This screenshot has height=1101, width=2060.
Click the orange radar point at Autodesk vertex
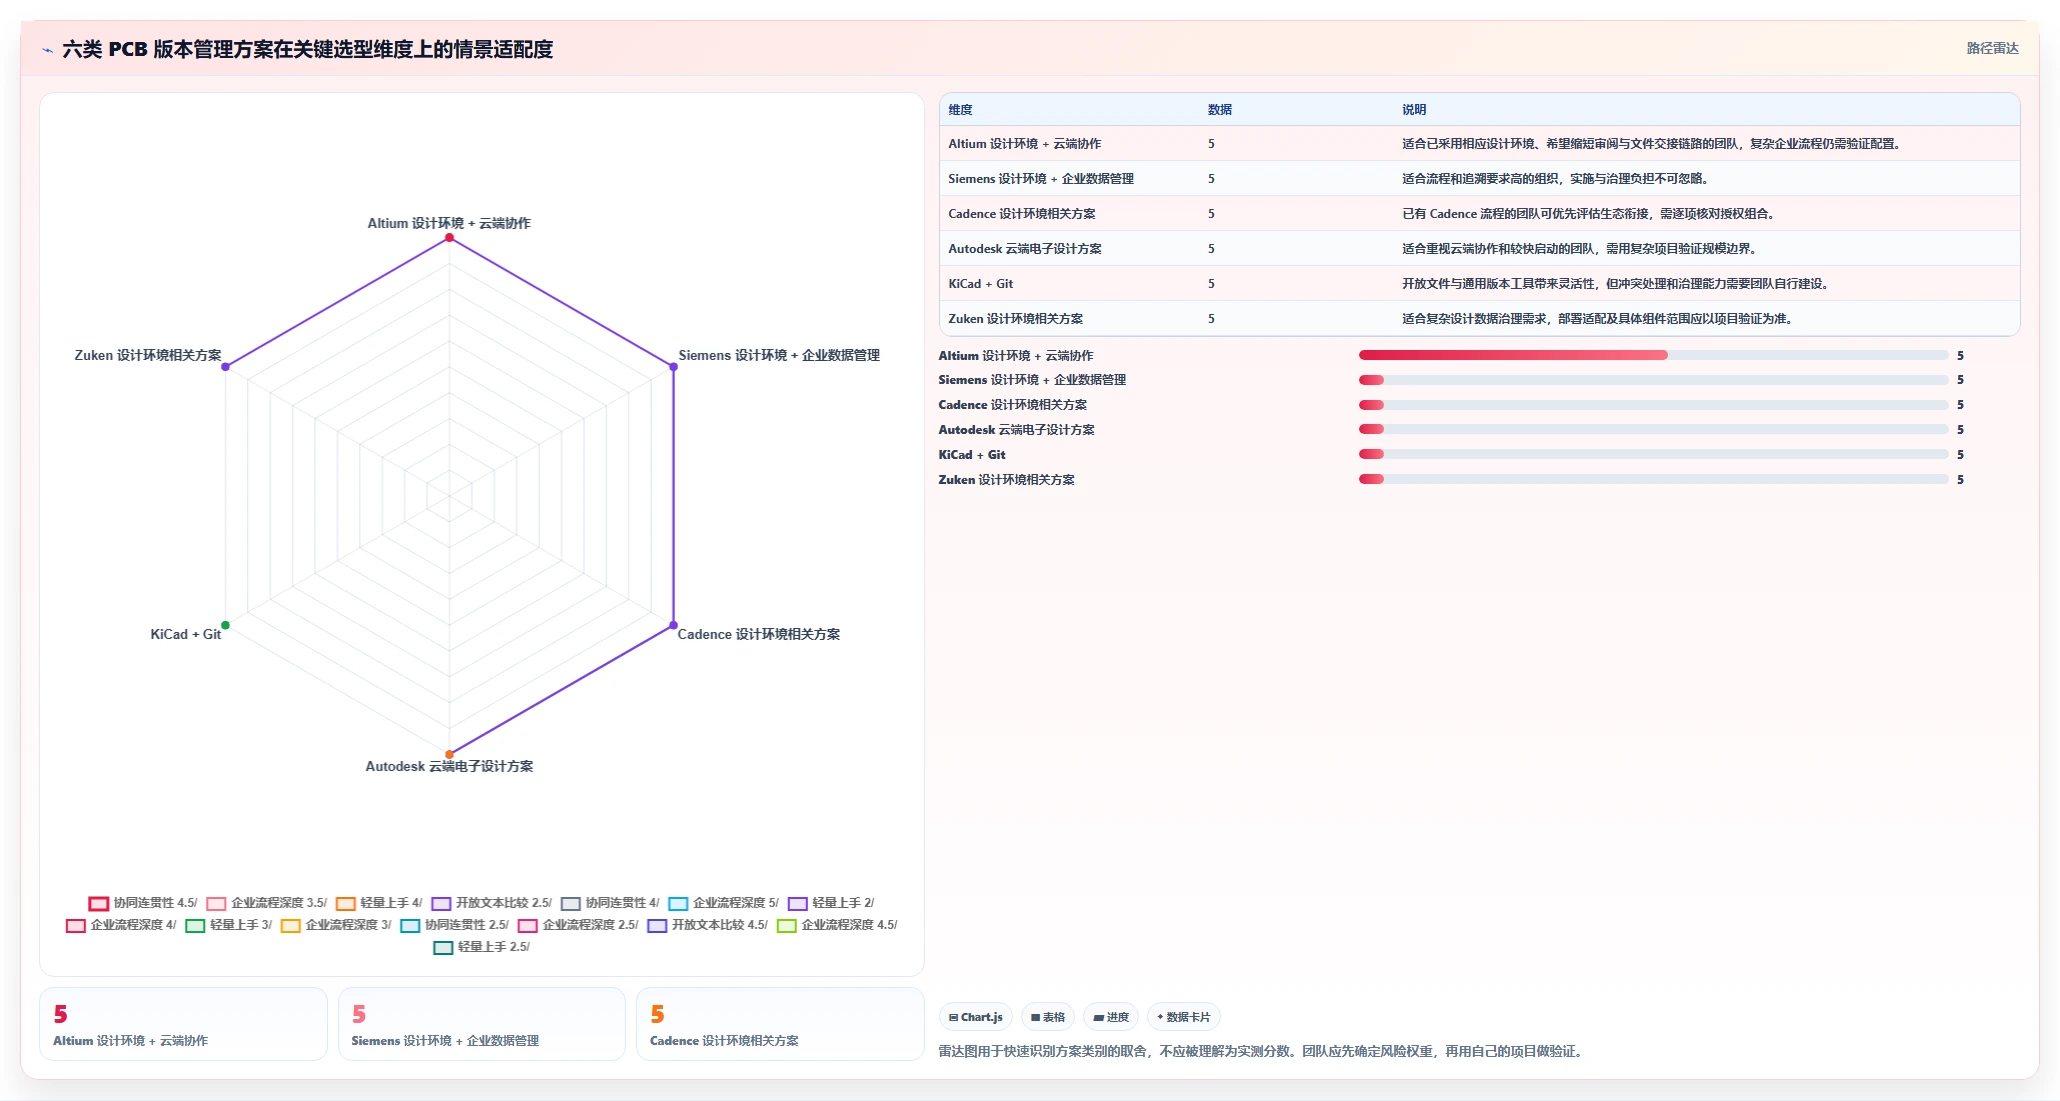point(449,754)
